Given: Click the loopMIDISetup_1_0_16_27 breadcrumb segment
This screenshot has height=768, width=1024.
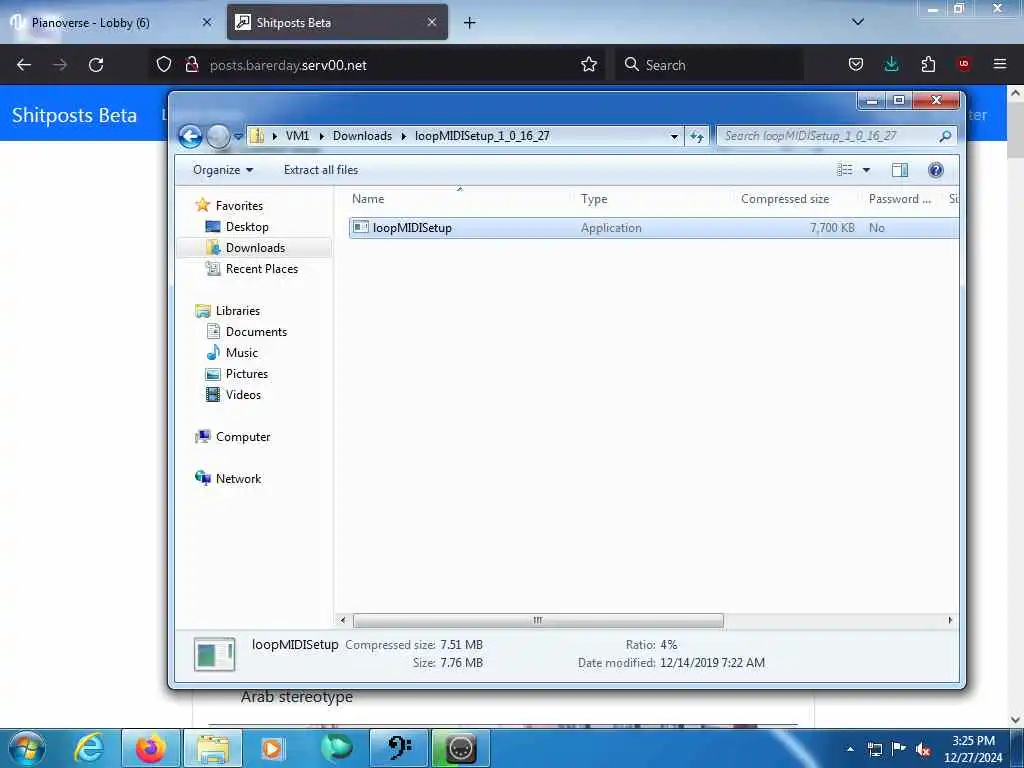Looking at the screenshot, I should 482,136.
